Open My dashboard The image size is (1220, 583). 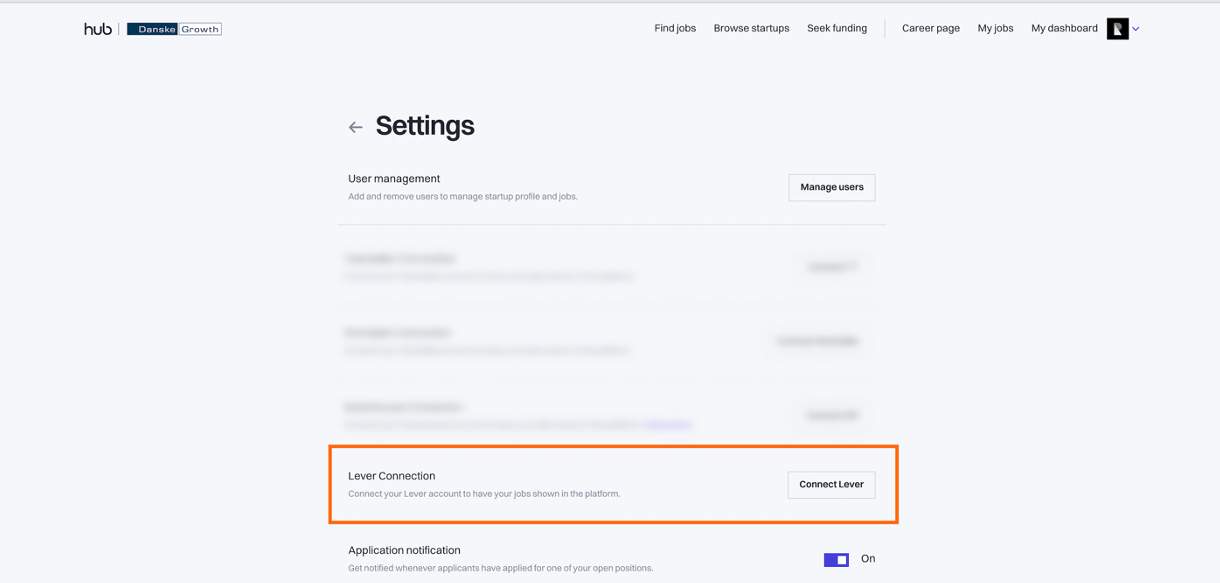[1063, 28]
